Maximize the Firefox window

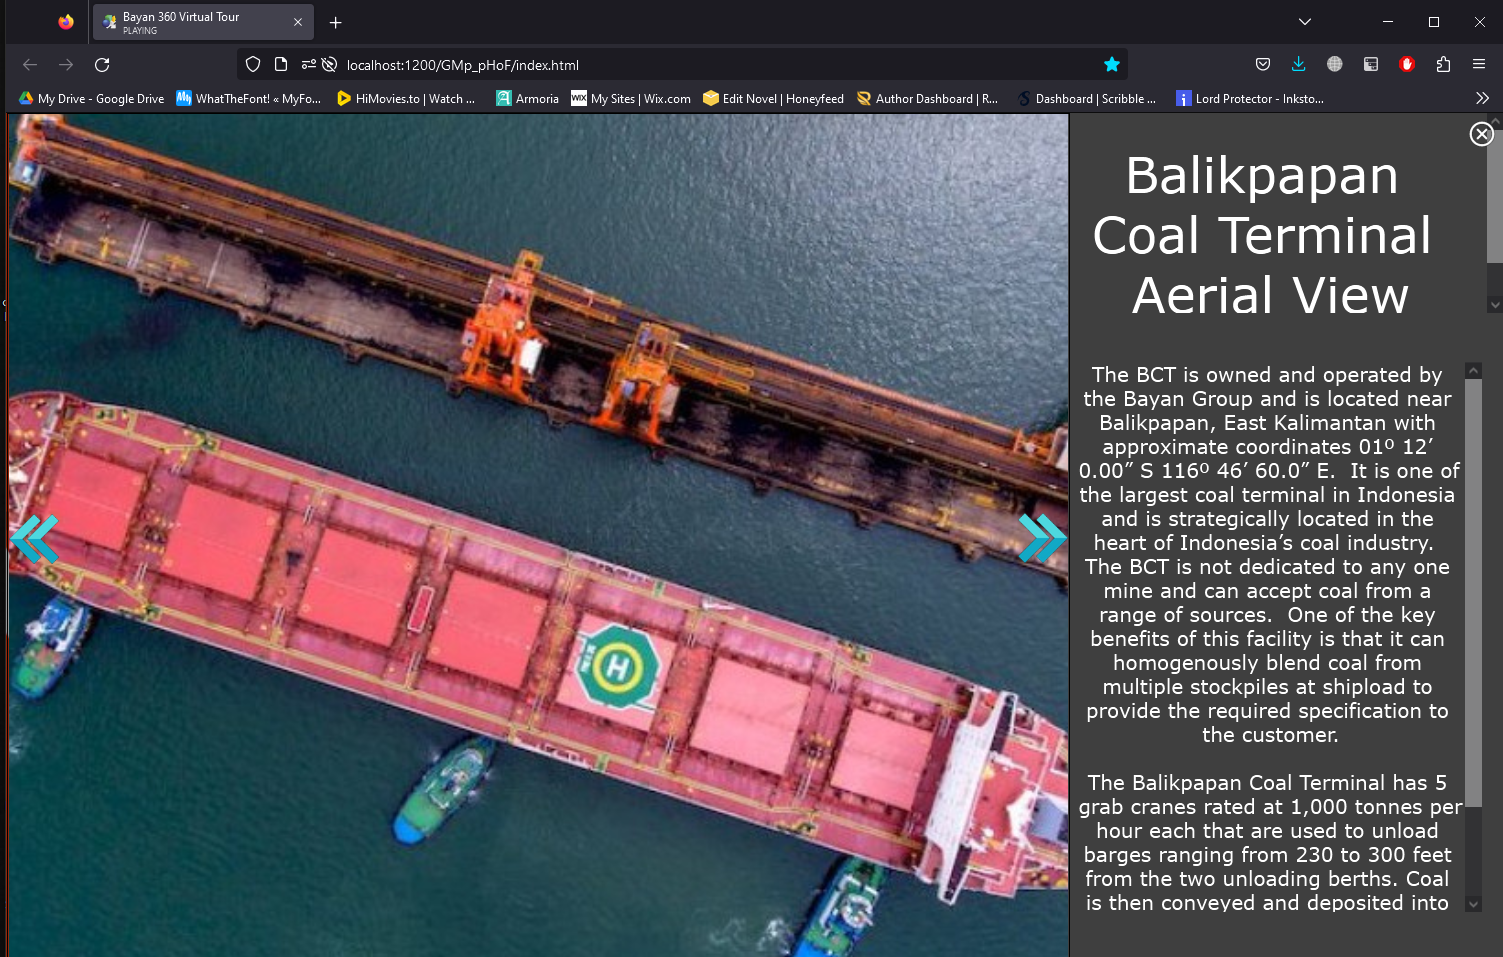point(1433,22)
